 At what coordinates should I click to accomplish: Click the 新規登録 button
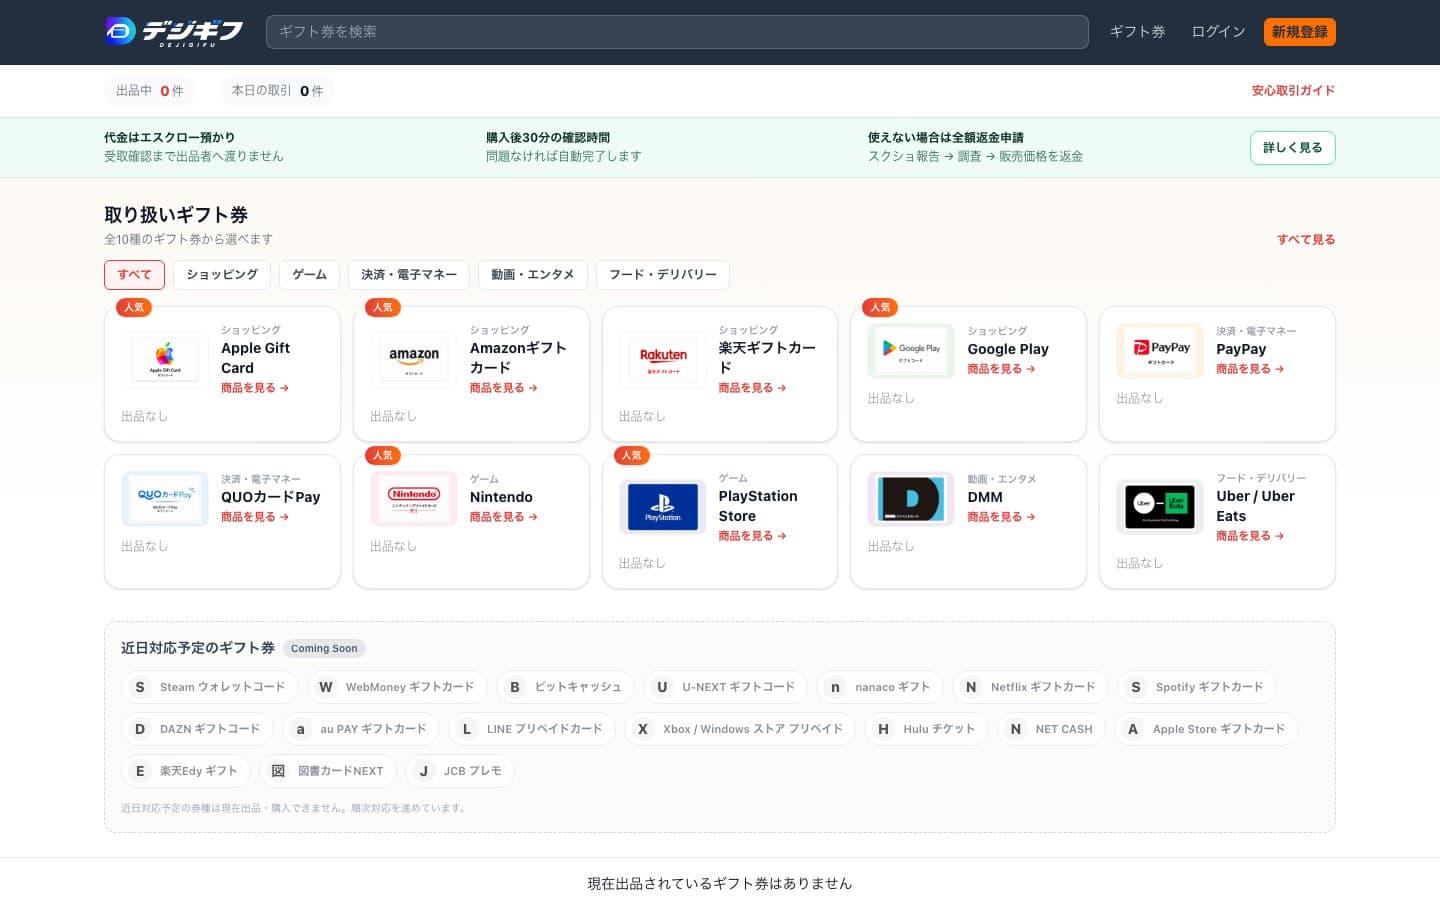1300,32
